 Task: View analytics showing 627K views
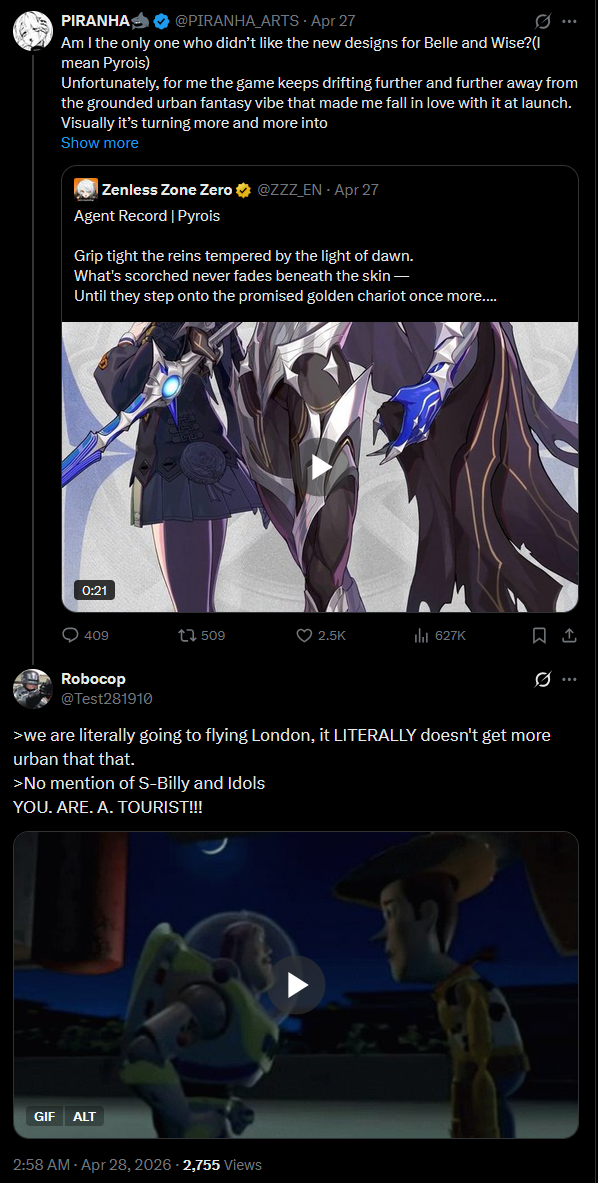click(x=440, y=635)
